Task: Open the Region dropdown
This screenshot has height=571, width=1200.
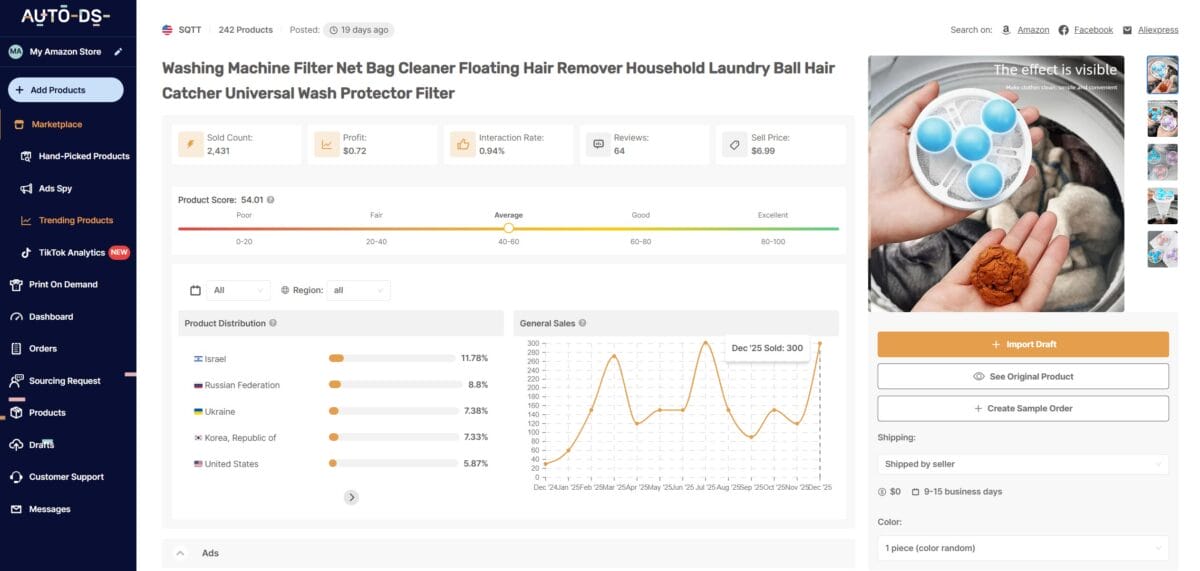Action: [x=358, y=290]
